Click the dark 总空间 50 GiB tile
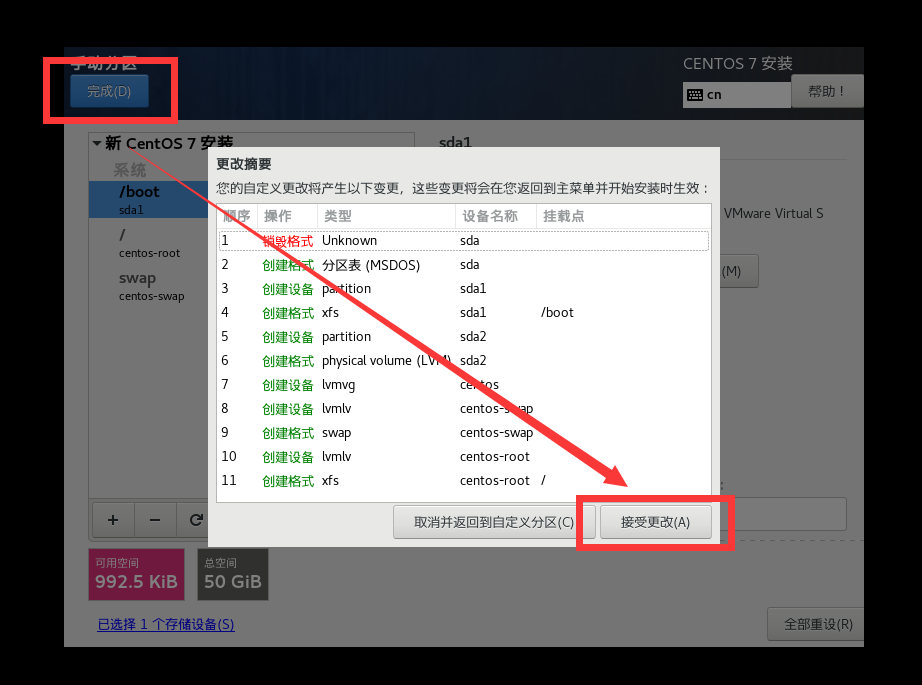 tap(232, 574)
